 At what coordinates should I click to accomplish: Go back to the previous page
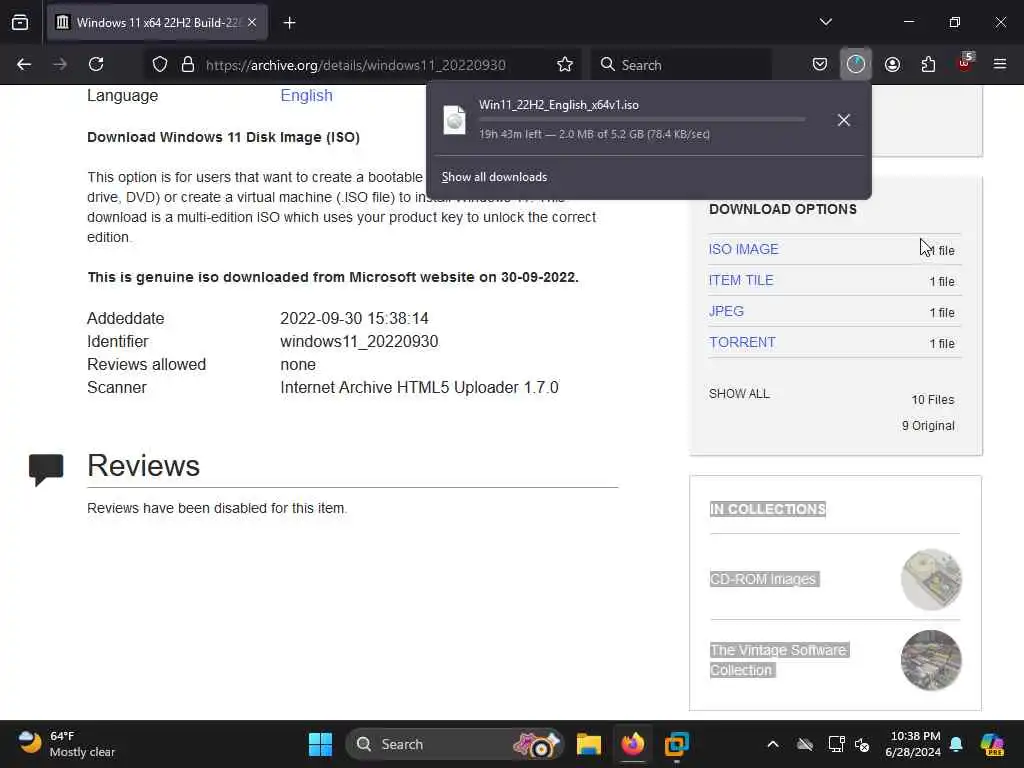coord(24,64)
